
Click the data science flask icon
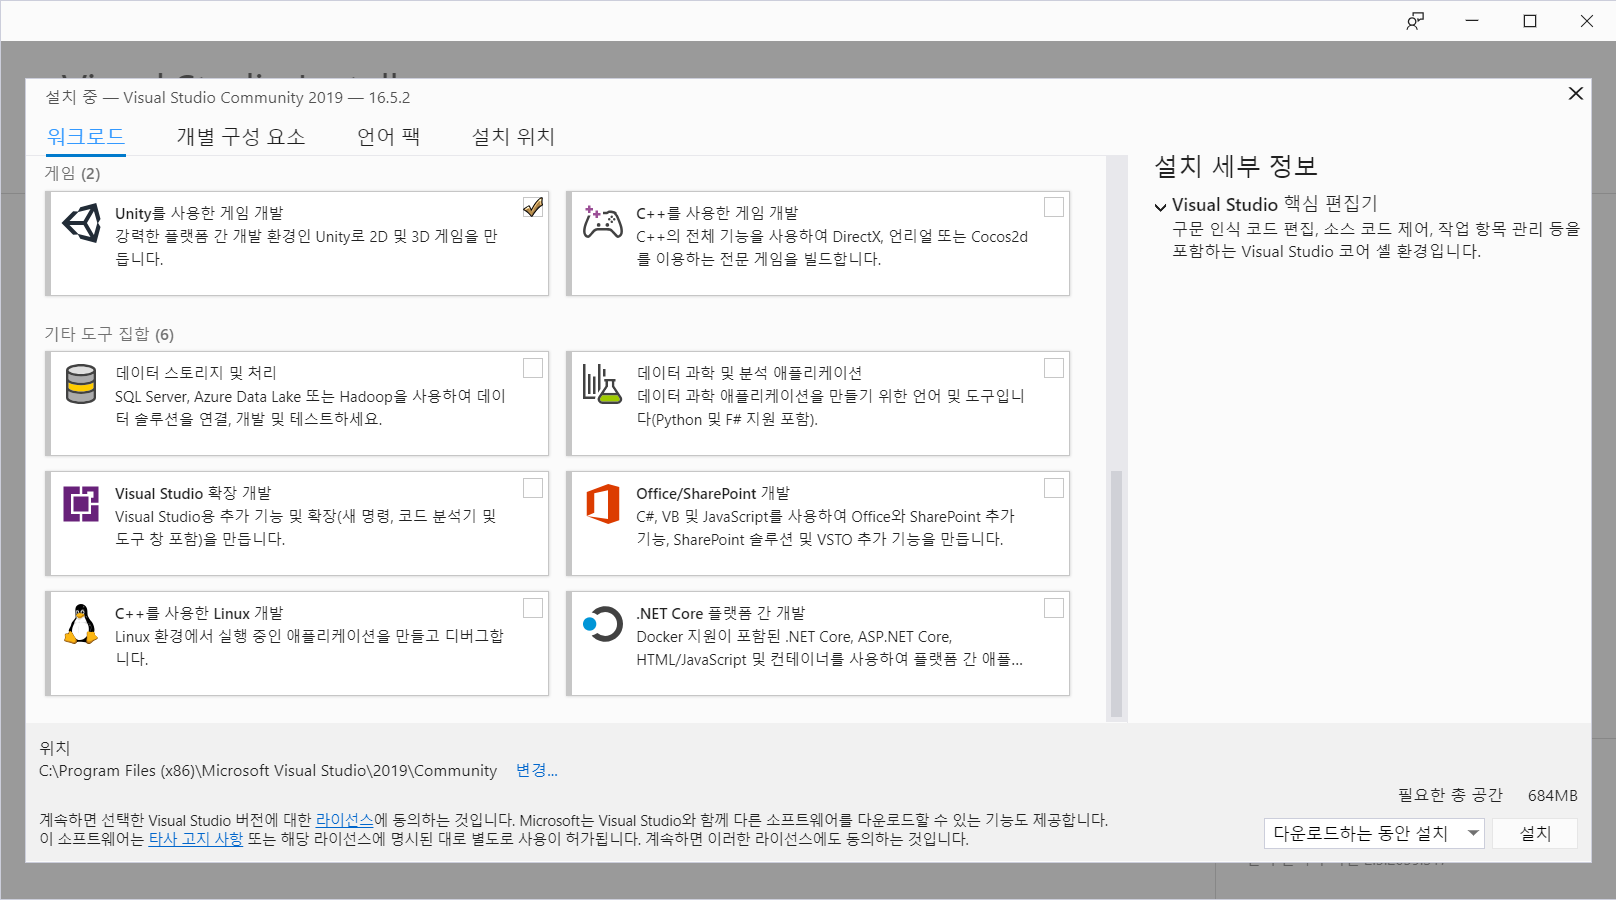602,384
